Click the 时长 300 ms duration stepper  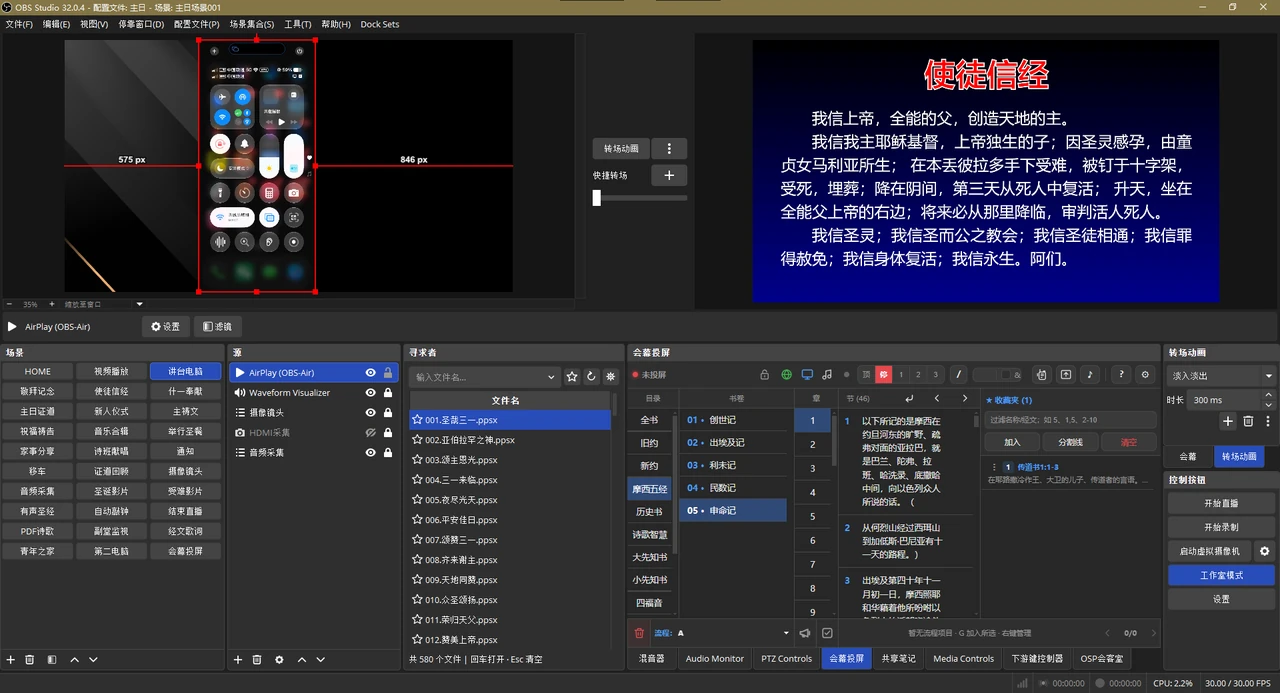1269,399
